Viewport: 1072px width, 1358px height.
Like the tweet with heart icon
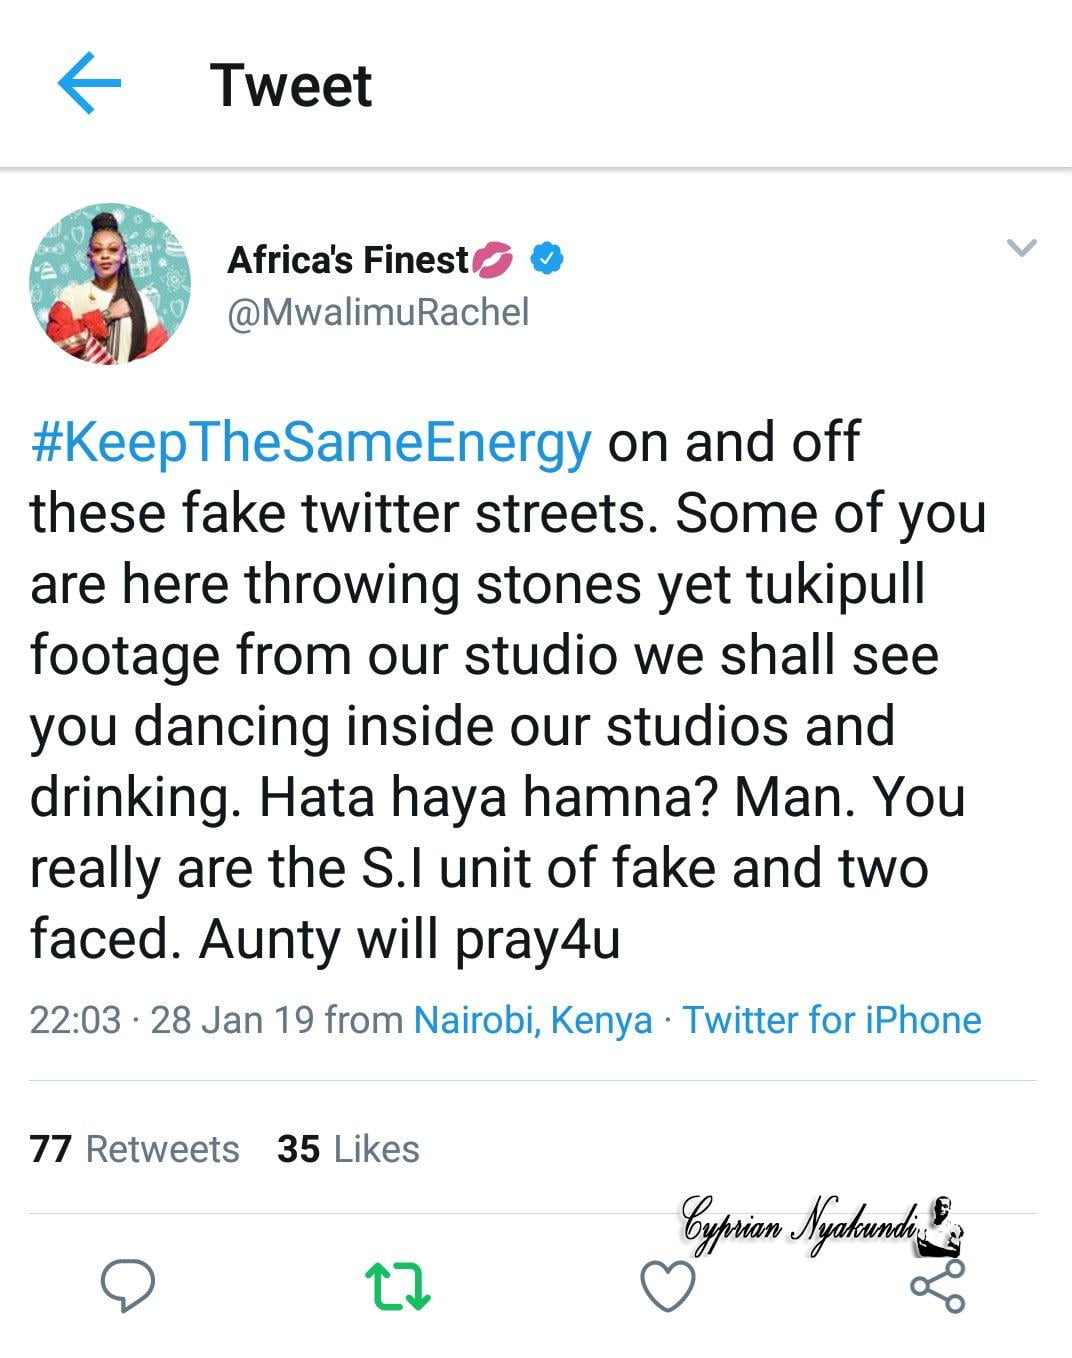tap(667, 1286)
